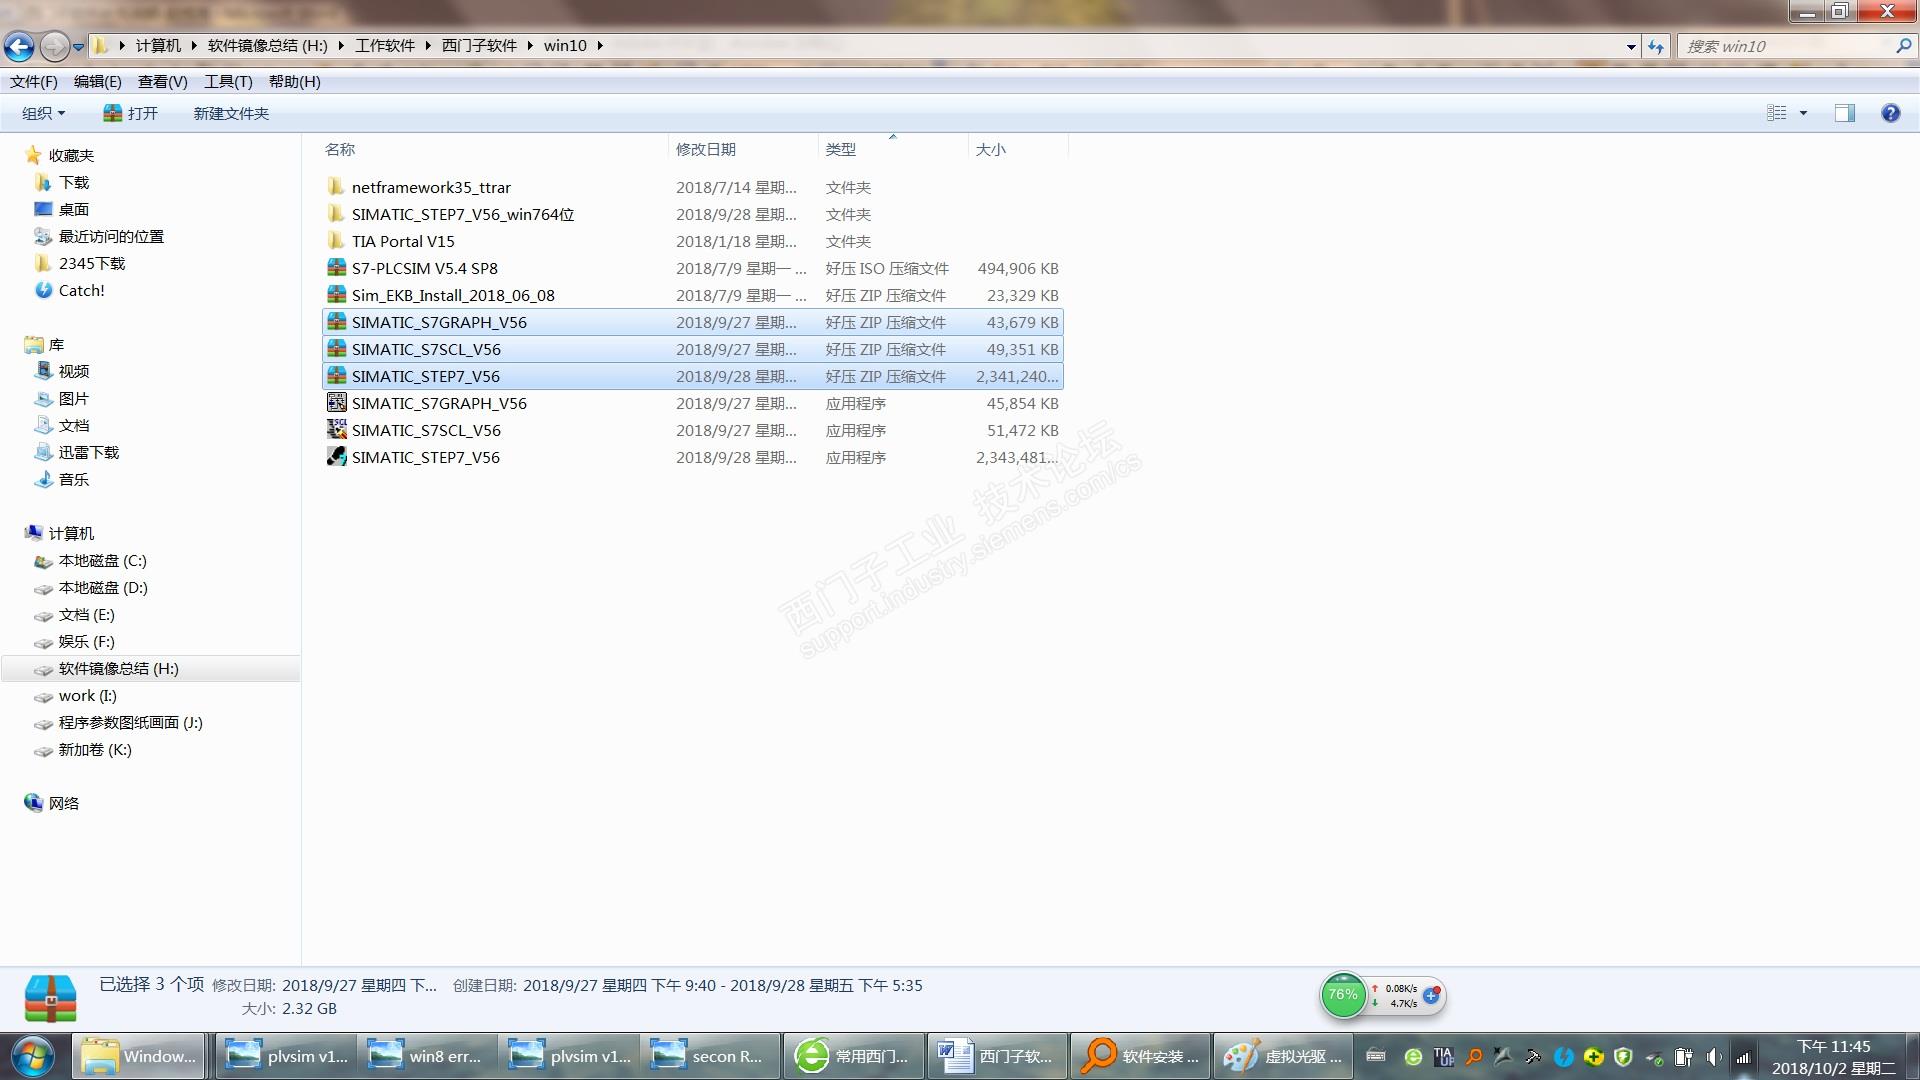
Task: Open the 查看(V) menu
Action: coord(162,82)
